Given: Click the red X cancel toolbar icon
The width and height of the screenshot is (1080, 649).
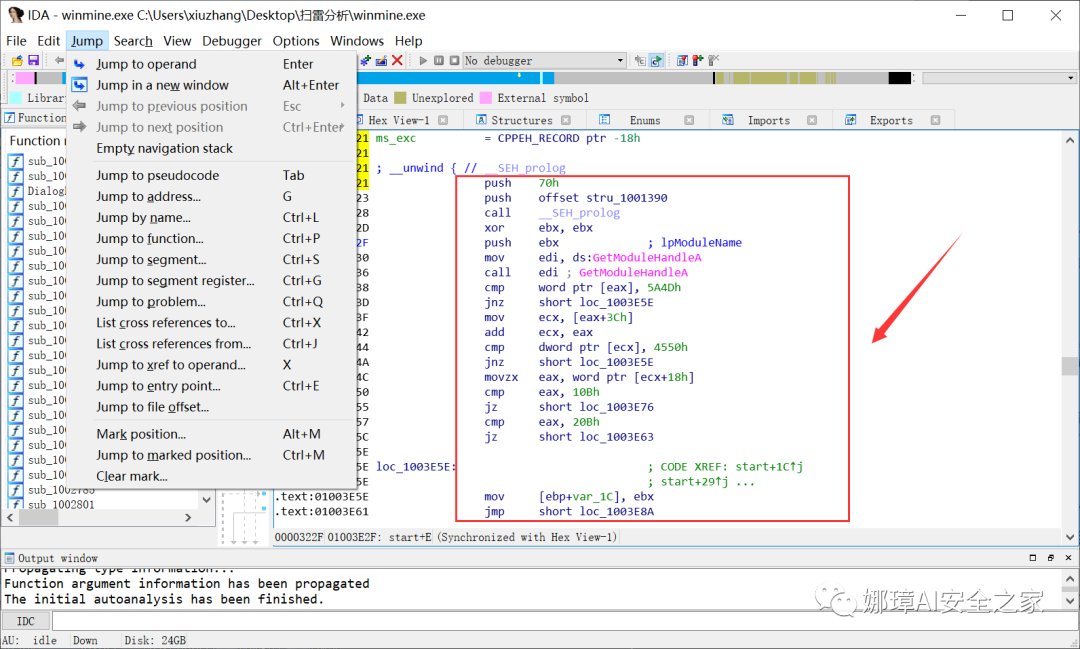Looking at the screenshot, I should 397,61.
